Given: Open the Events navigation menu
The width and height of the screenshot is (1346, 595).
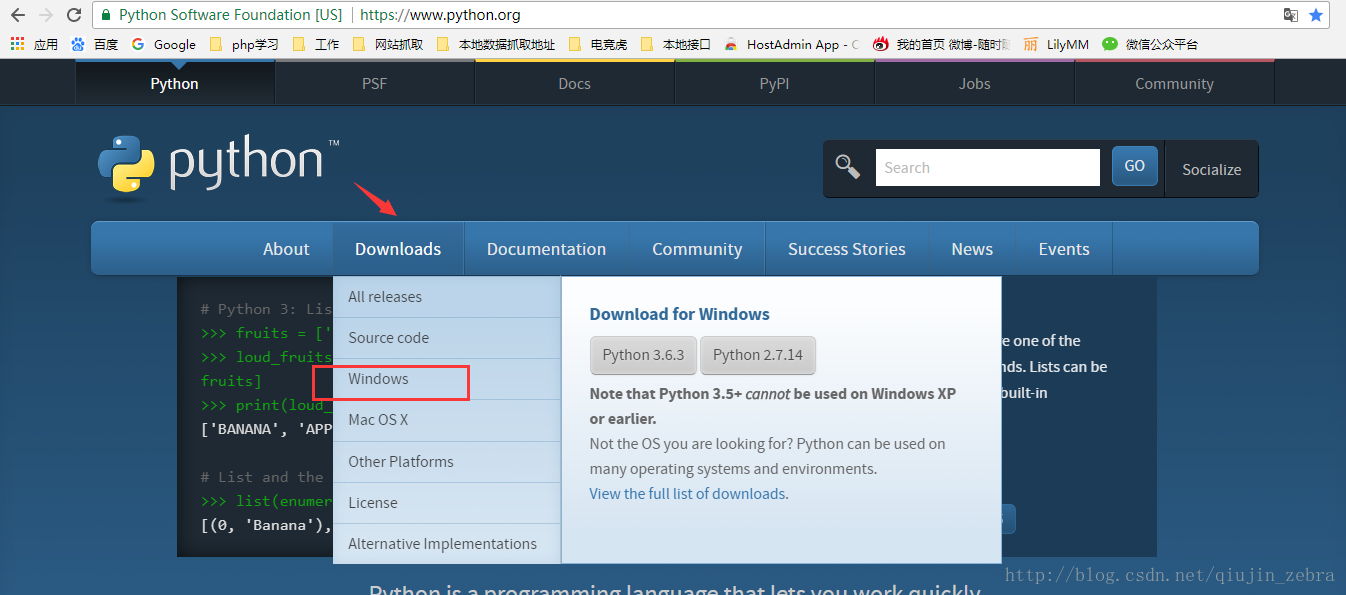Looking at the screenshot, I should coord(1064,249).
